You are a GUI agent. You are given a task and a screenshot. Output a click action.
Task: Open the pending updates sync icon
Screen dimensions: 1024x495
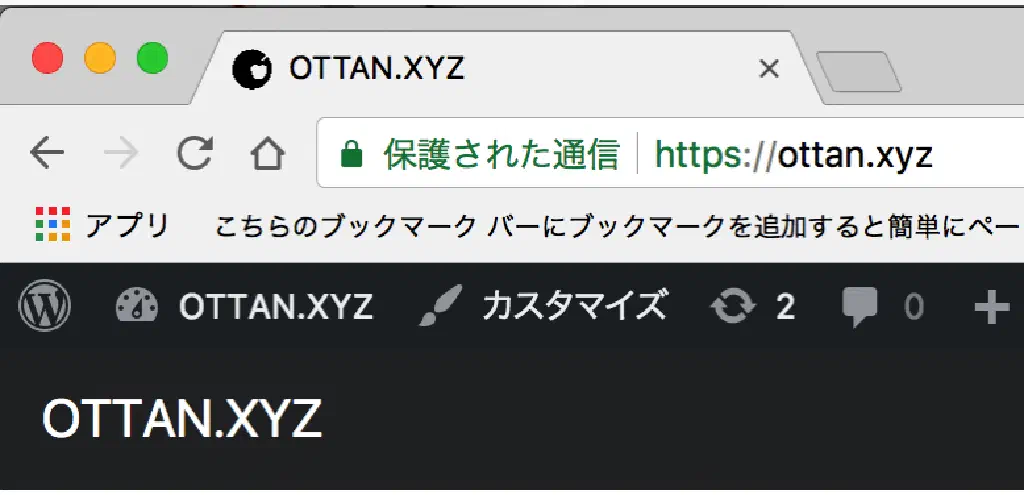(733, 306)
